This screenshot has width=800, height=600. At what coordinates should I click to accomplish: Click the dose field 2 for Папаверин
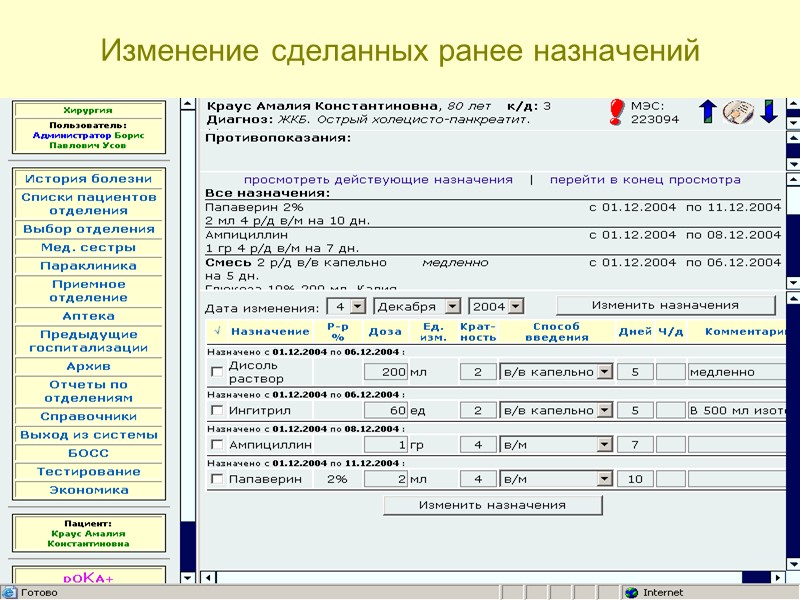coord(386,479)
